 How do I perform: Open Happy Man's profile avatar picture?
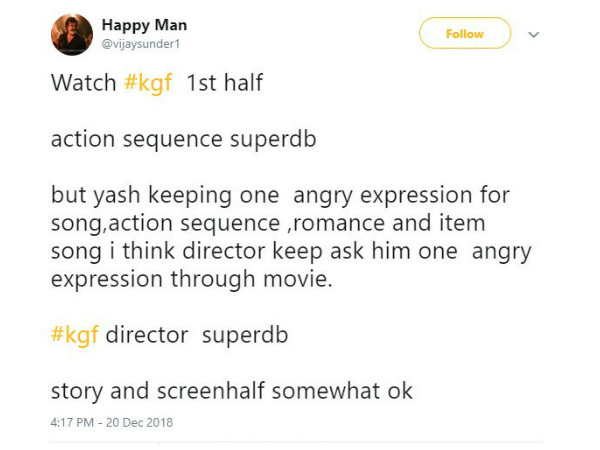(72, 34)
